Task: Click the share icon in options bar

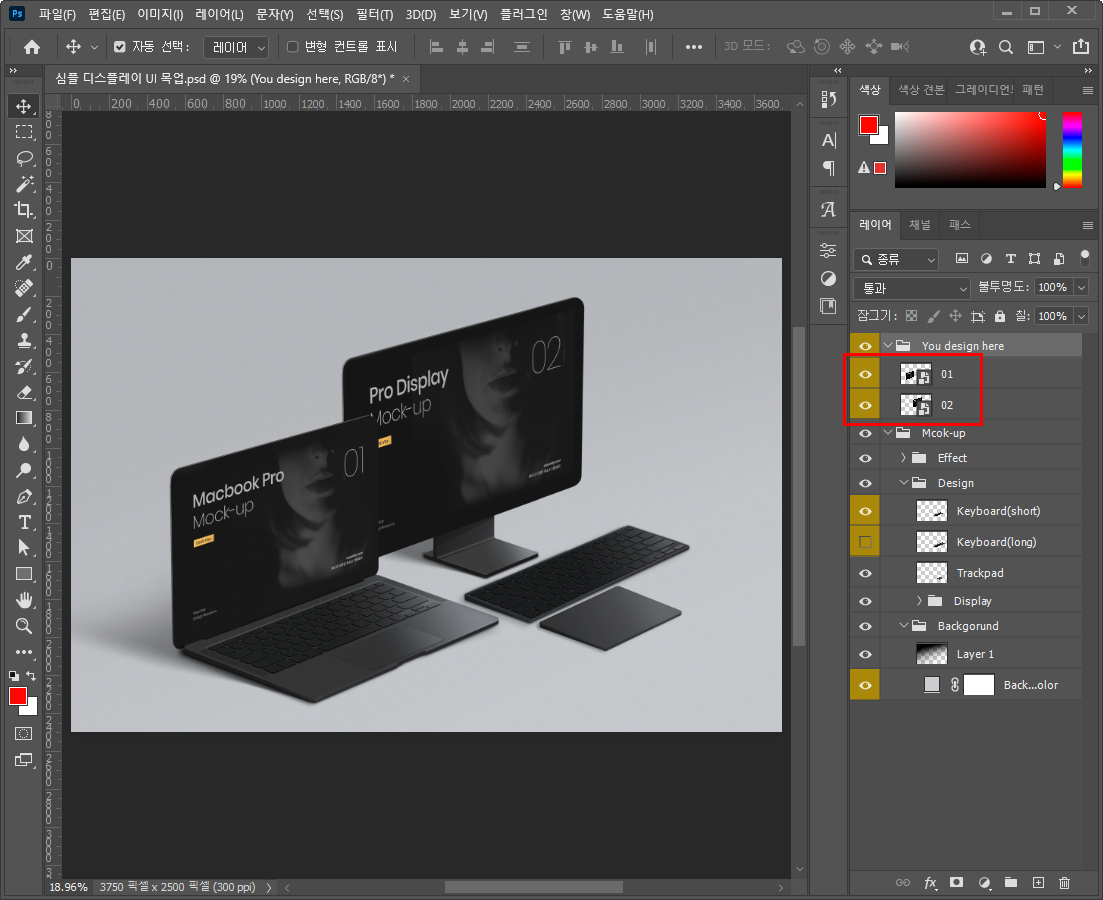Action: point(1080,46)
